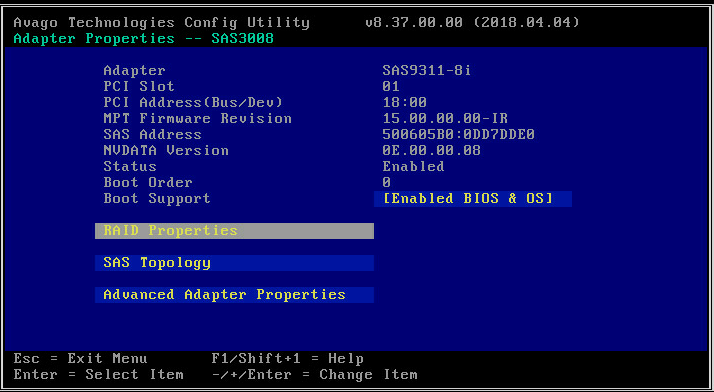Click the Adapter Properties -- SAS3008 heading
The image size is (714, 392).
143,39
